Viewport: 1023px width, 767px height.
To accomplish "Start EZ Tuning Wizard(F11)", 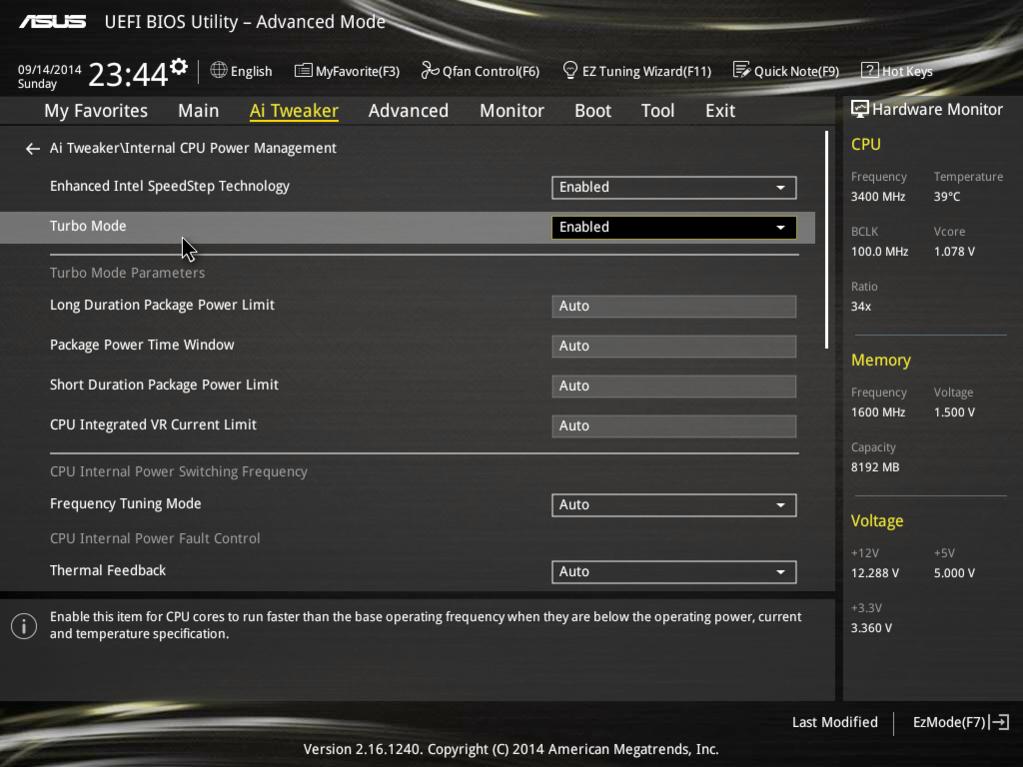I will coord(637,70).
